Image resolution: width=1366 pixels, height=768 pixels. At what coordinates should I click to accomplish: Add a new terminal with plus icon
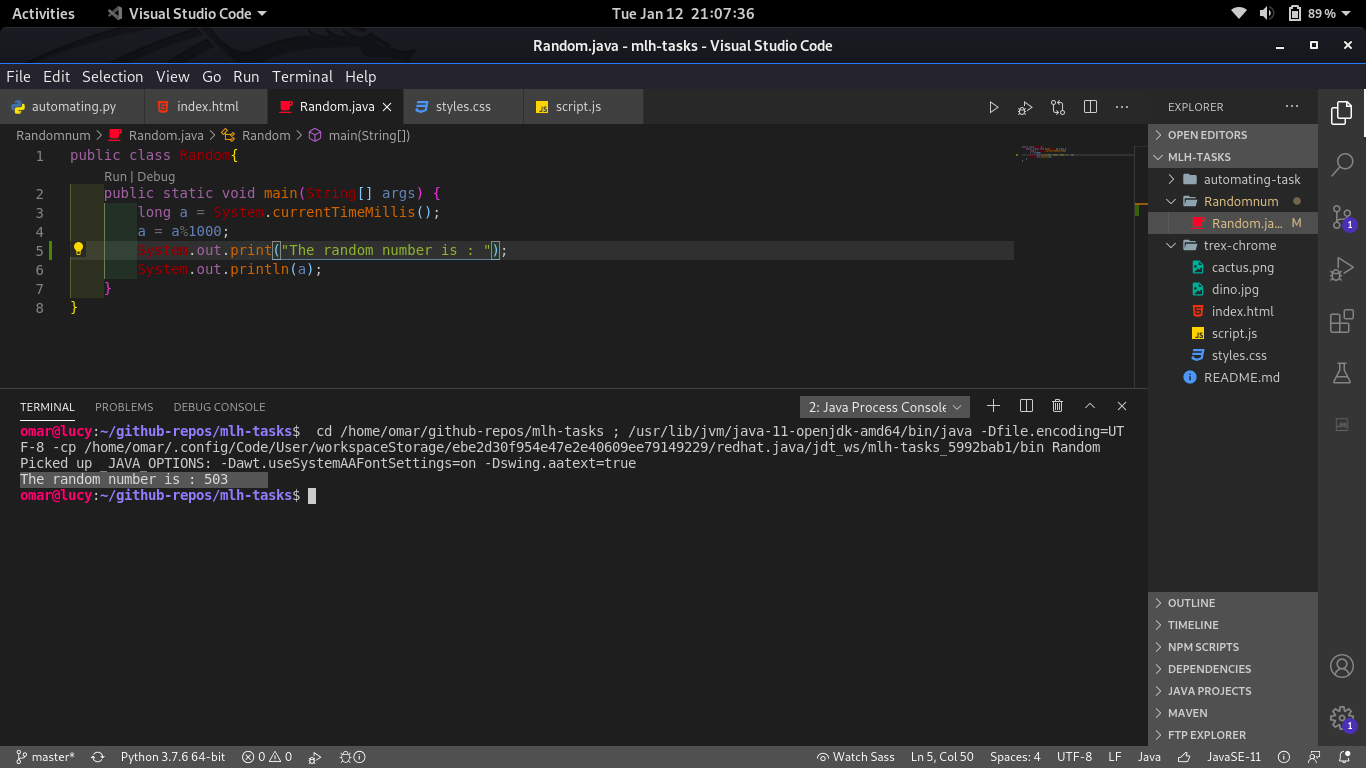993,406
